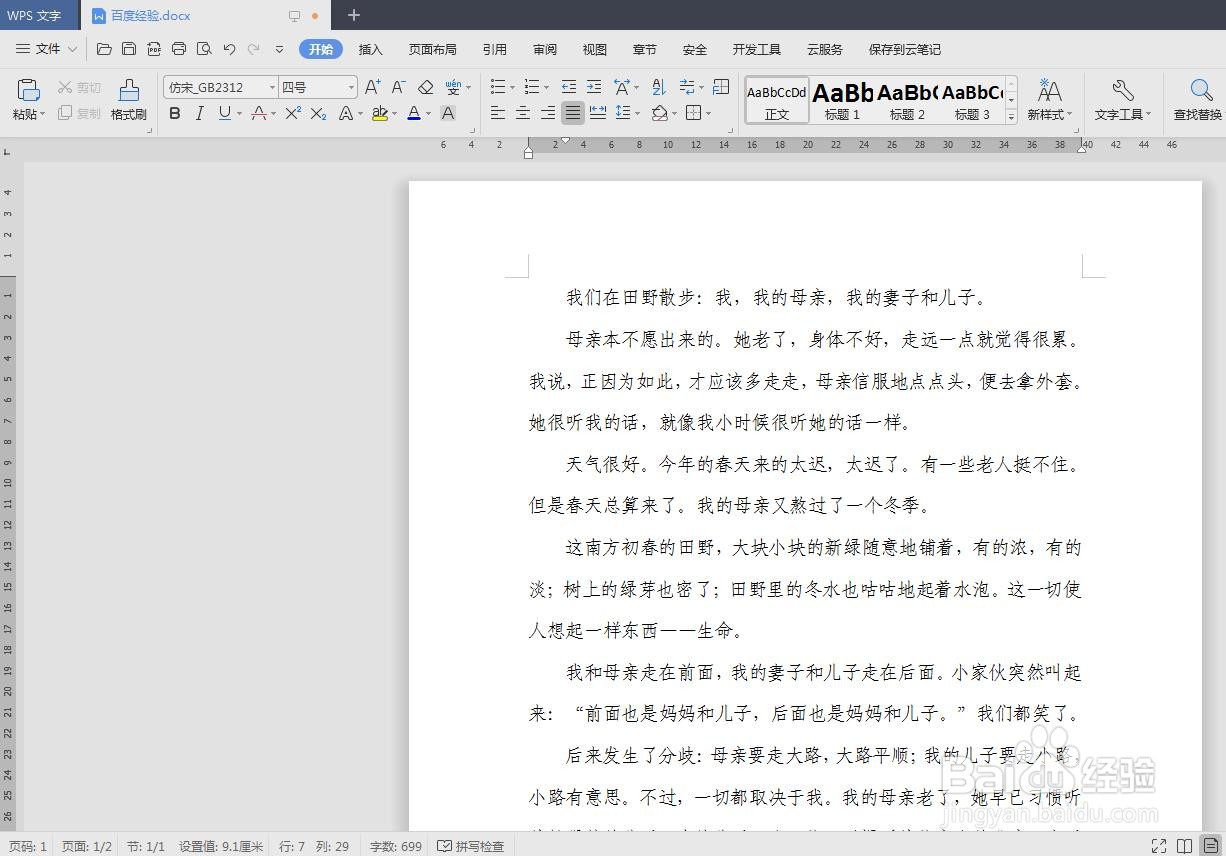Toggle character shading A button

click(448, 114)
